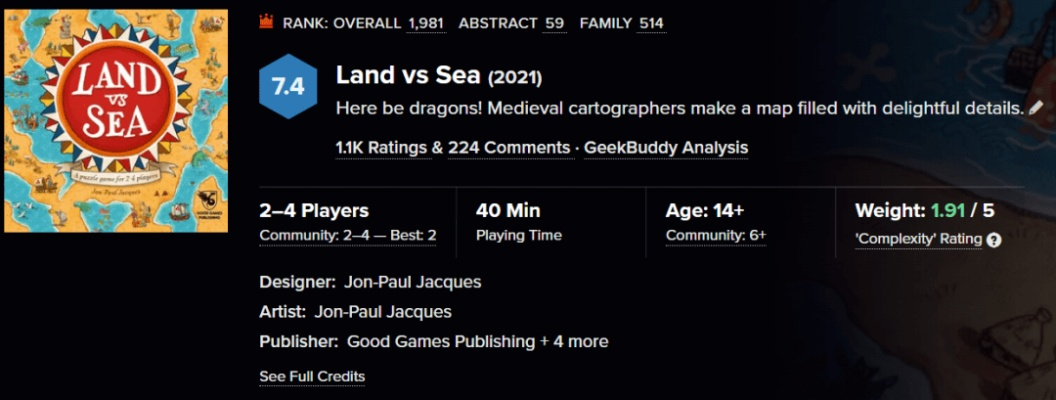Click the Community 2–4 player count poll

347,236
